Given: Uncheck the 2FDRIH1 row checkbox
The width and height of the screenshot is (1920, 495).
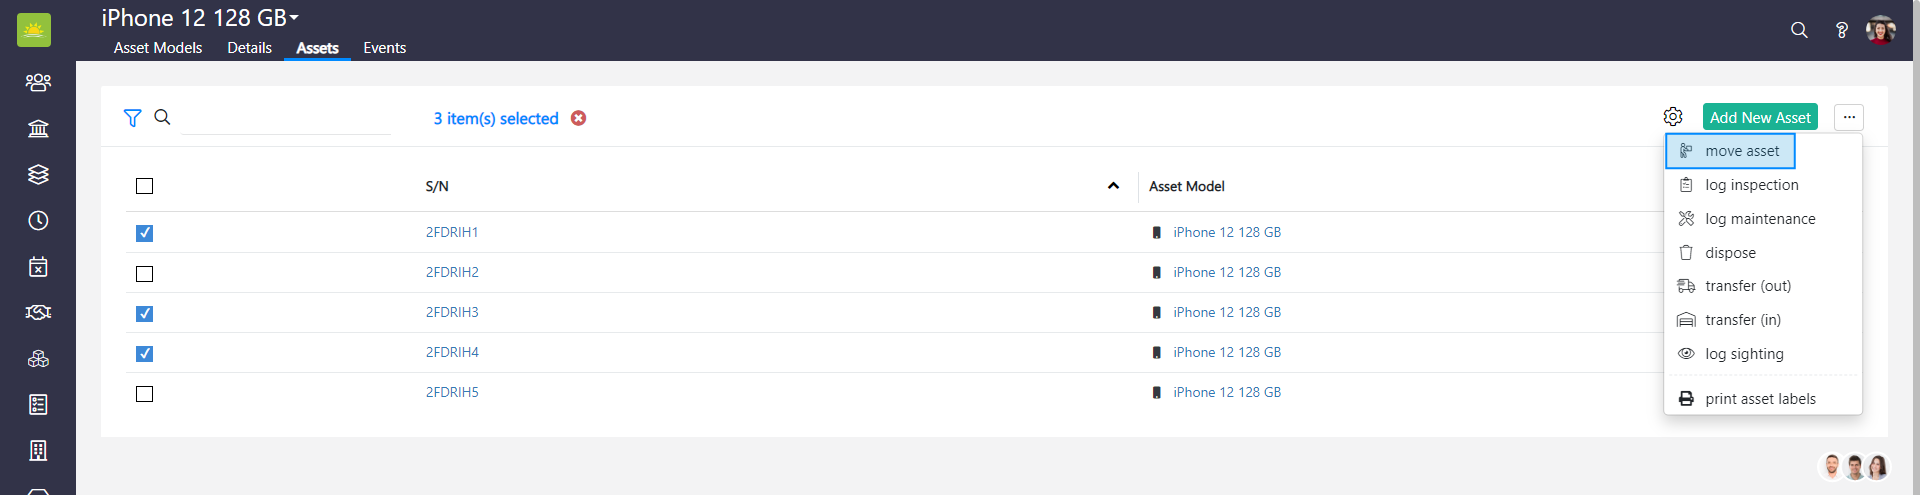Looking at the screenshot, I should point(145,233).
